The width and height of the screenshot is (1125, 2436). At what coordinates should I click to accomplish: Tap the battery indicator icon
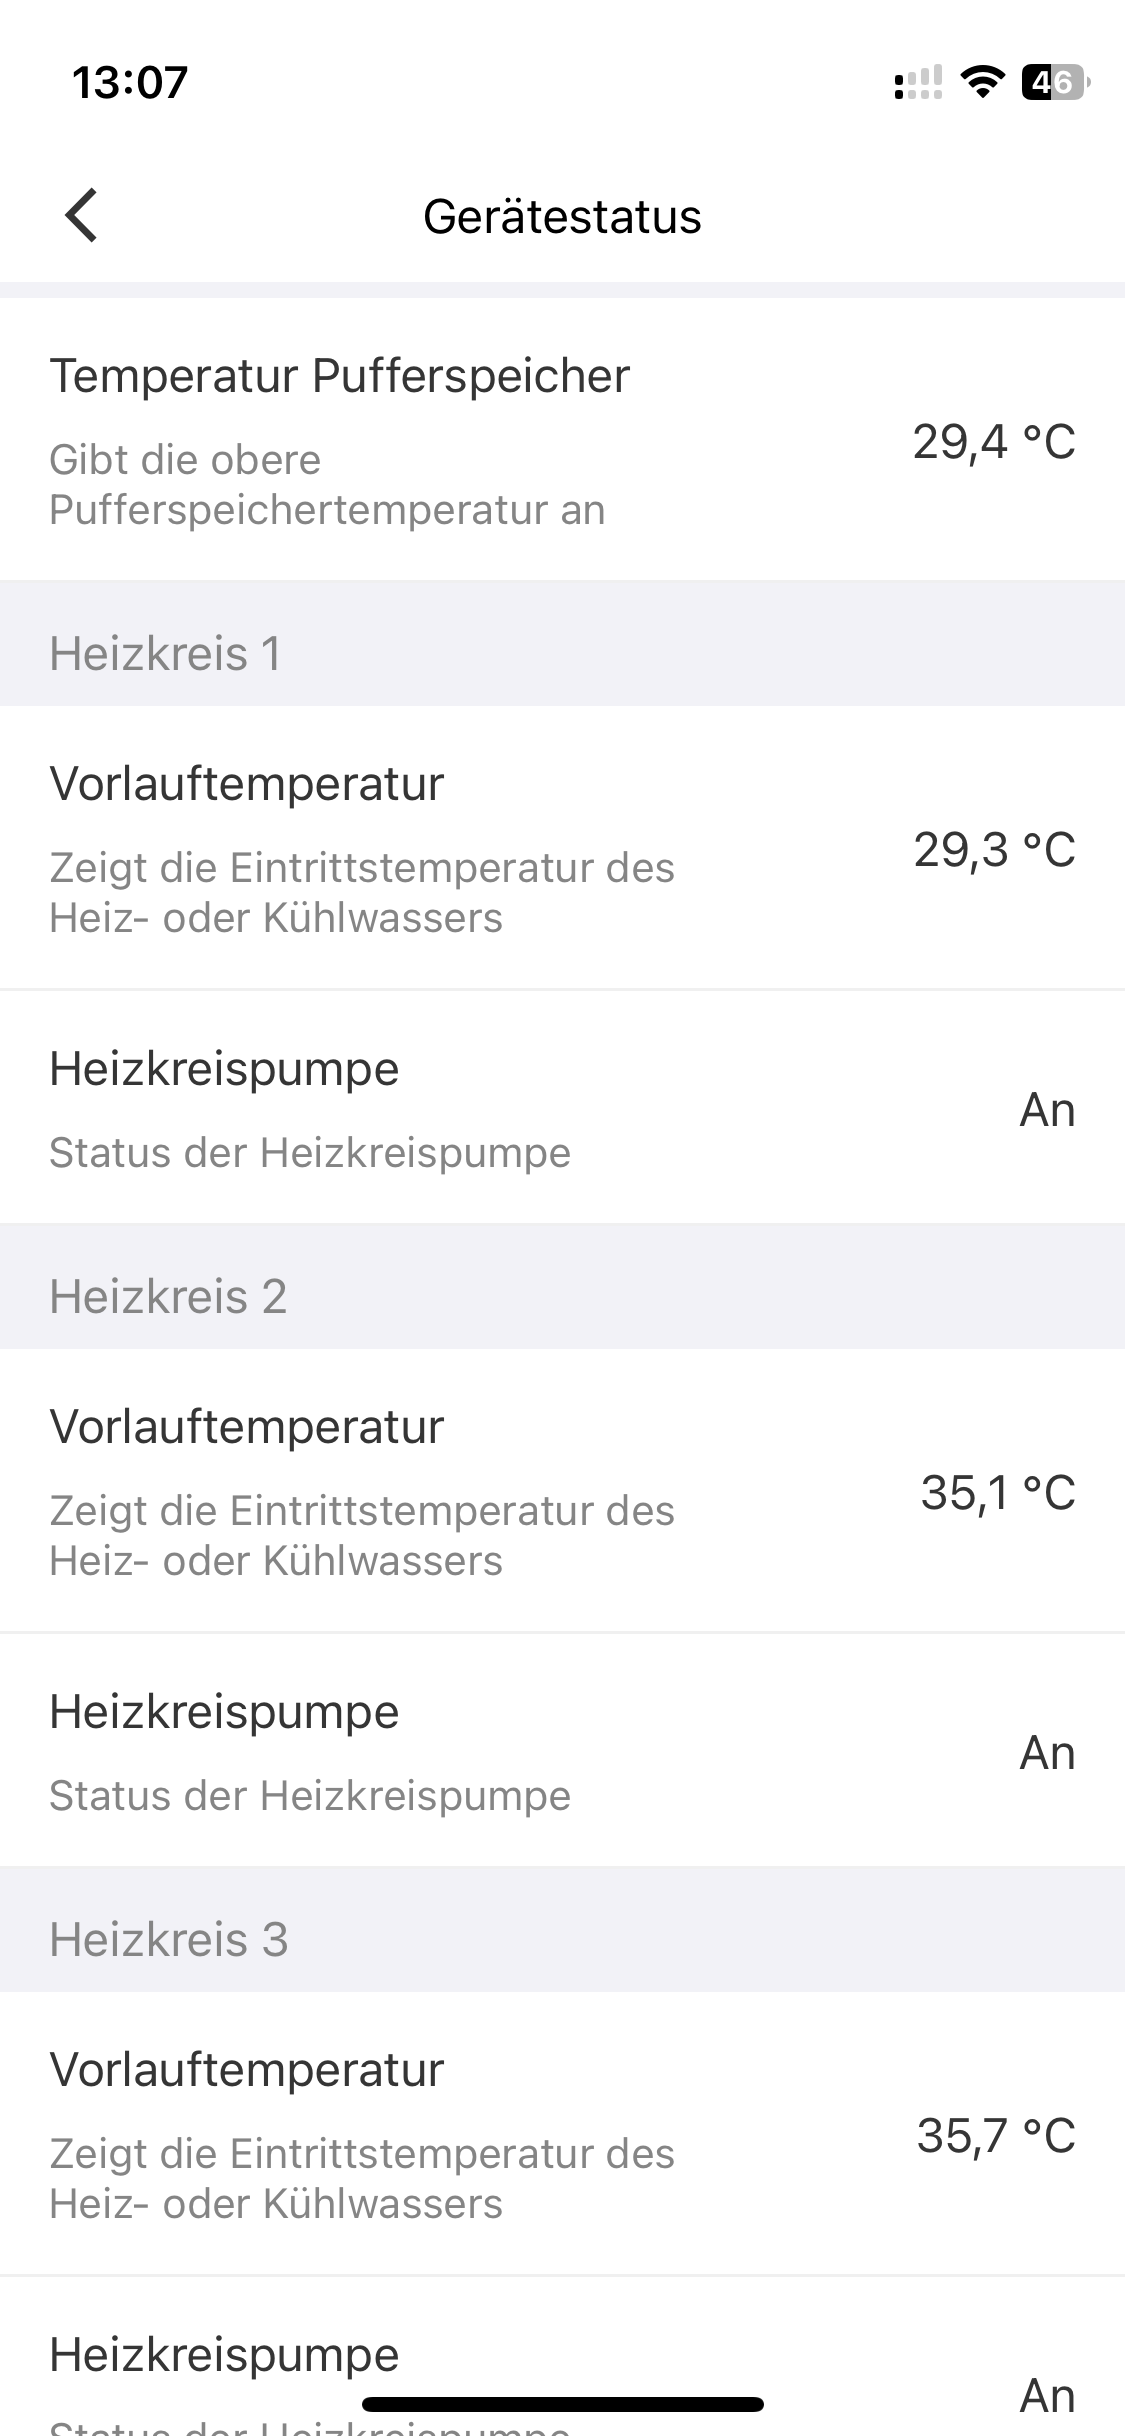tap(1055, 82)
